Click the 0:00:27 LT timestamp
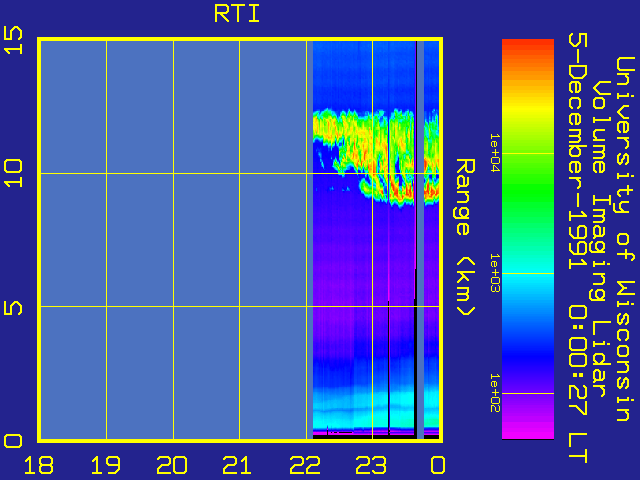 pyautogui.click(x=577, y=384)
